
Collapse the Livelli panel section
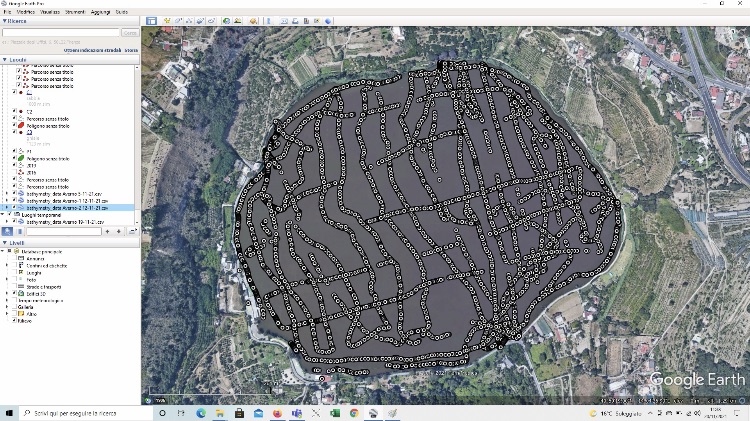point(4,242)
